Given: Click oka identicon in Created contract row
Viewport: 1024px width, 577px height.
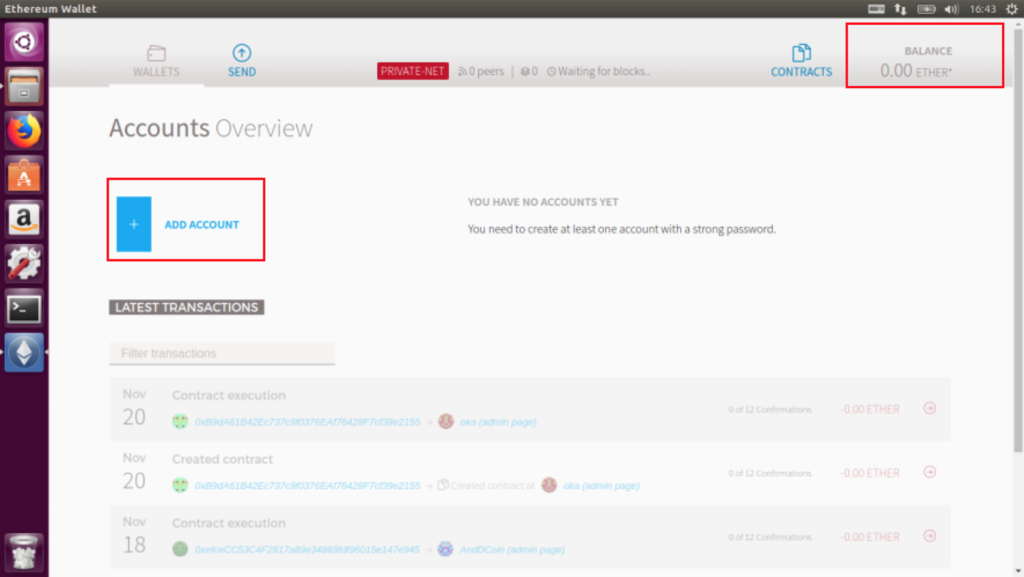Looking at the screenshot, I should pyautogui.click(x=549, y=485).
